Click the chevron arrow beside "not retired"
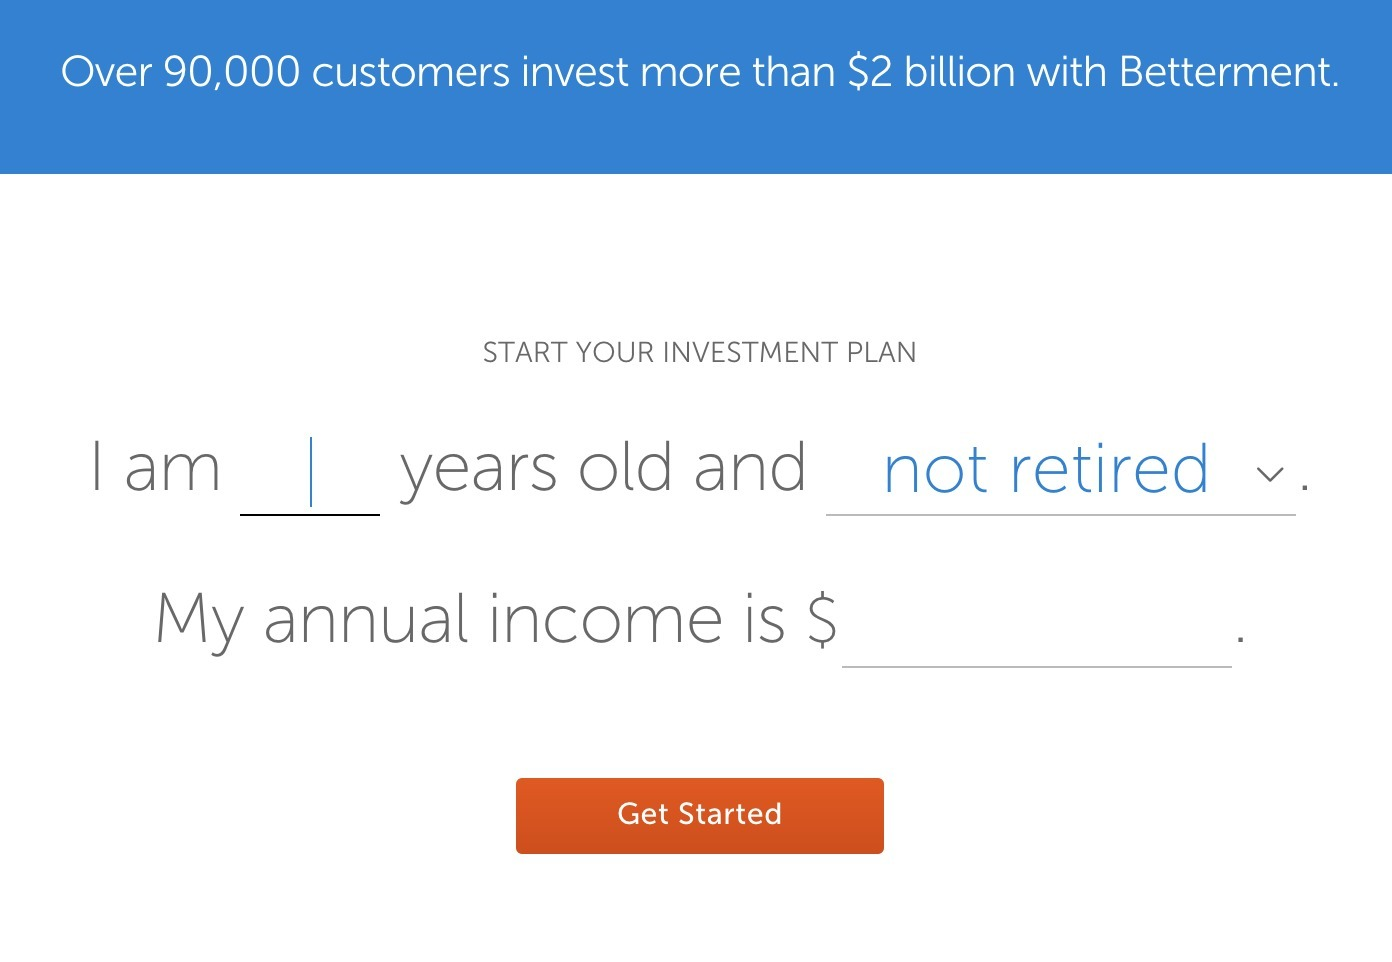Image resolution: width=1392 pixels, height=962 pixels. tap(1269, 474)
